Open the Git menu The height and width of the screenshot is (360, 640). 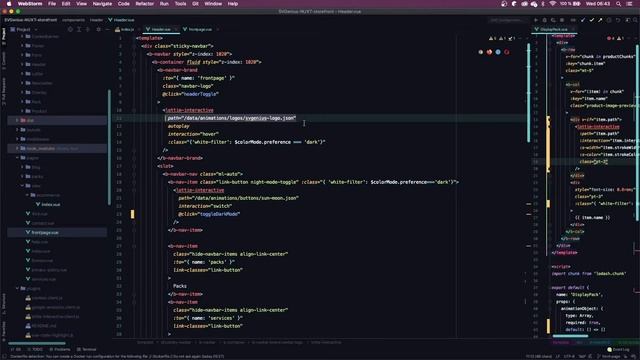[x=195, y=4]
